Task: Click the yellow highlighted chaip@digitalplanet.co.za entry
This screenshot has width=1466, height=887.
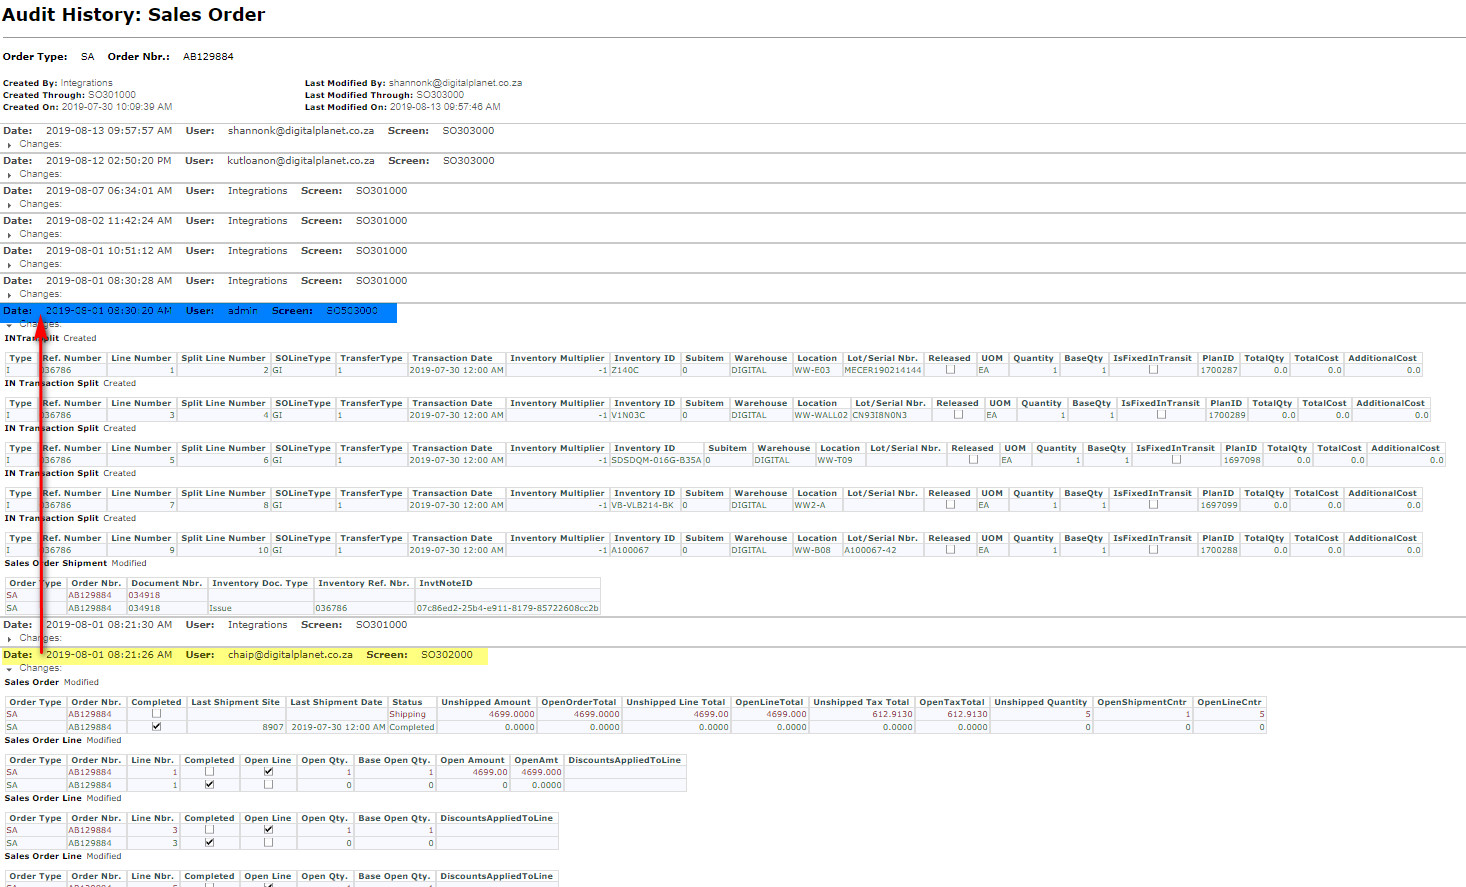Action: 244,655
